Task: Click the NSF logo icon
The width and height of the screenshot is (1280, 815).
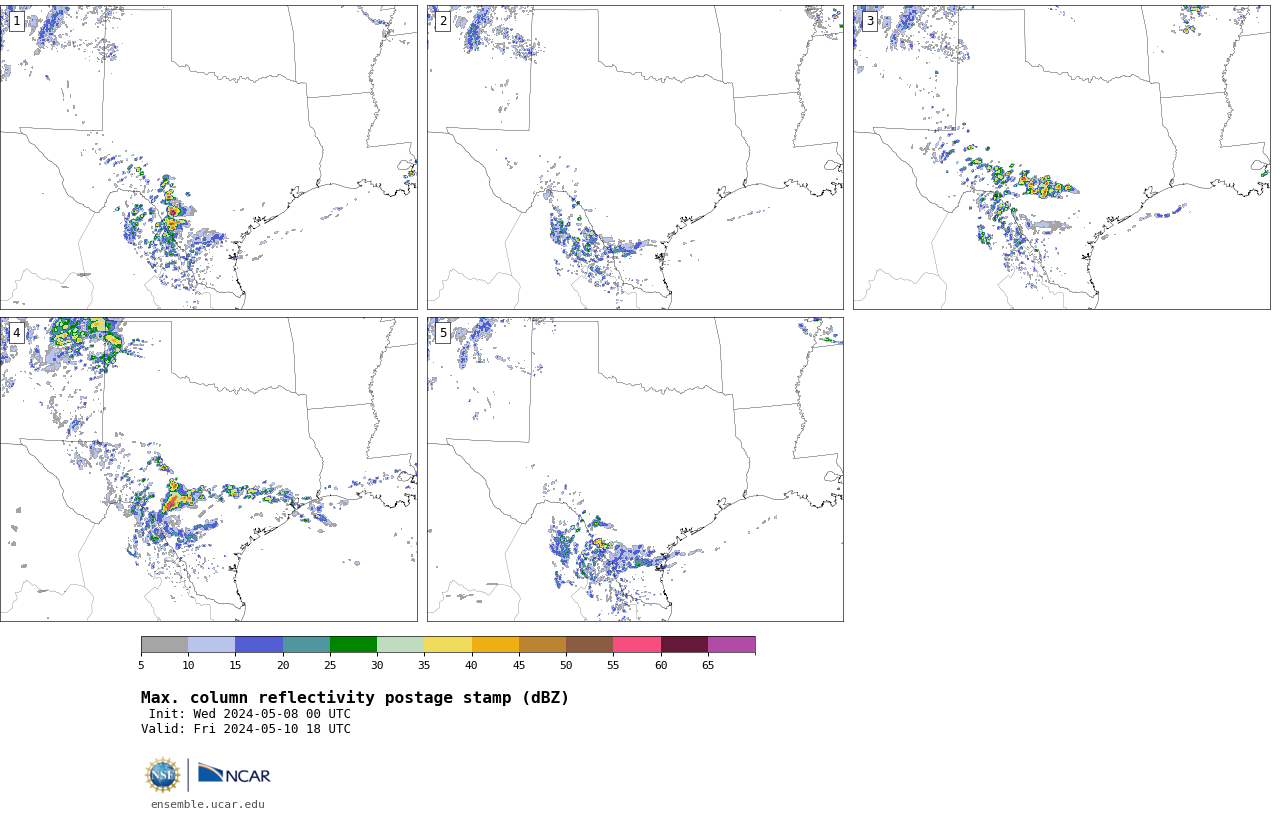Action: tap(163, 775)
